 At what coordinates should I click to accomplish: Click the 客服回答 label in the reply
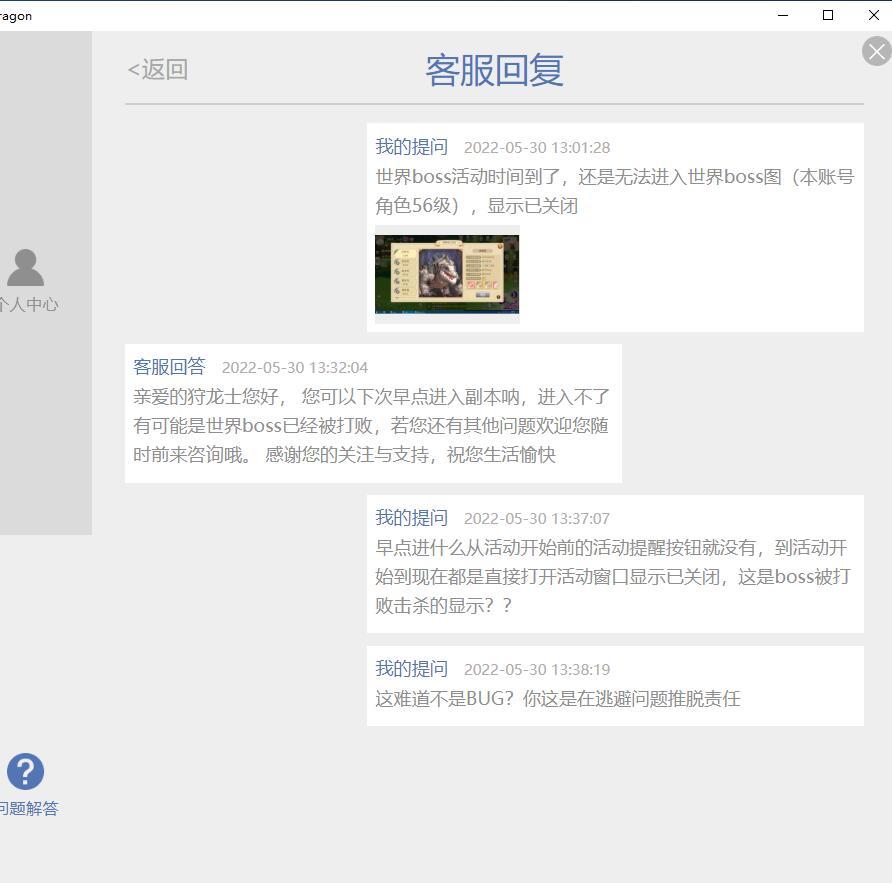point(169,366)
